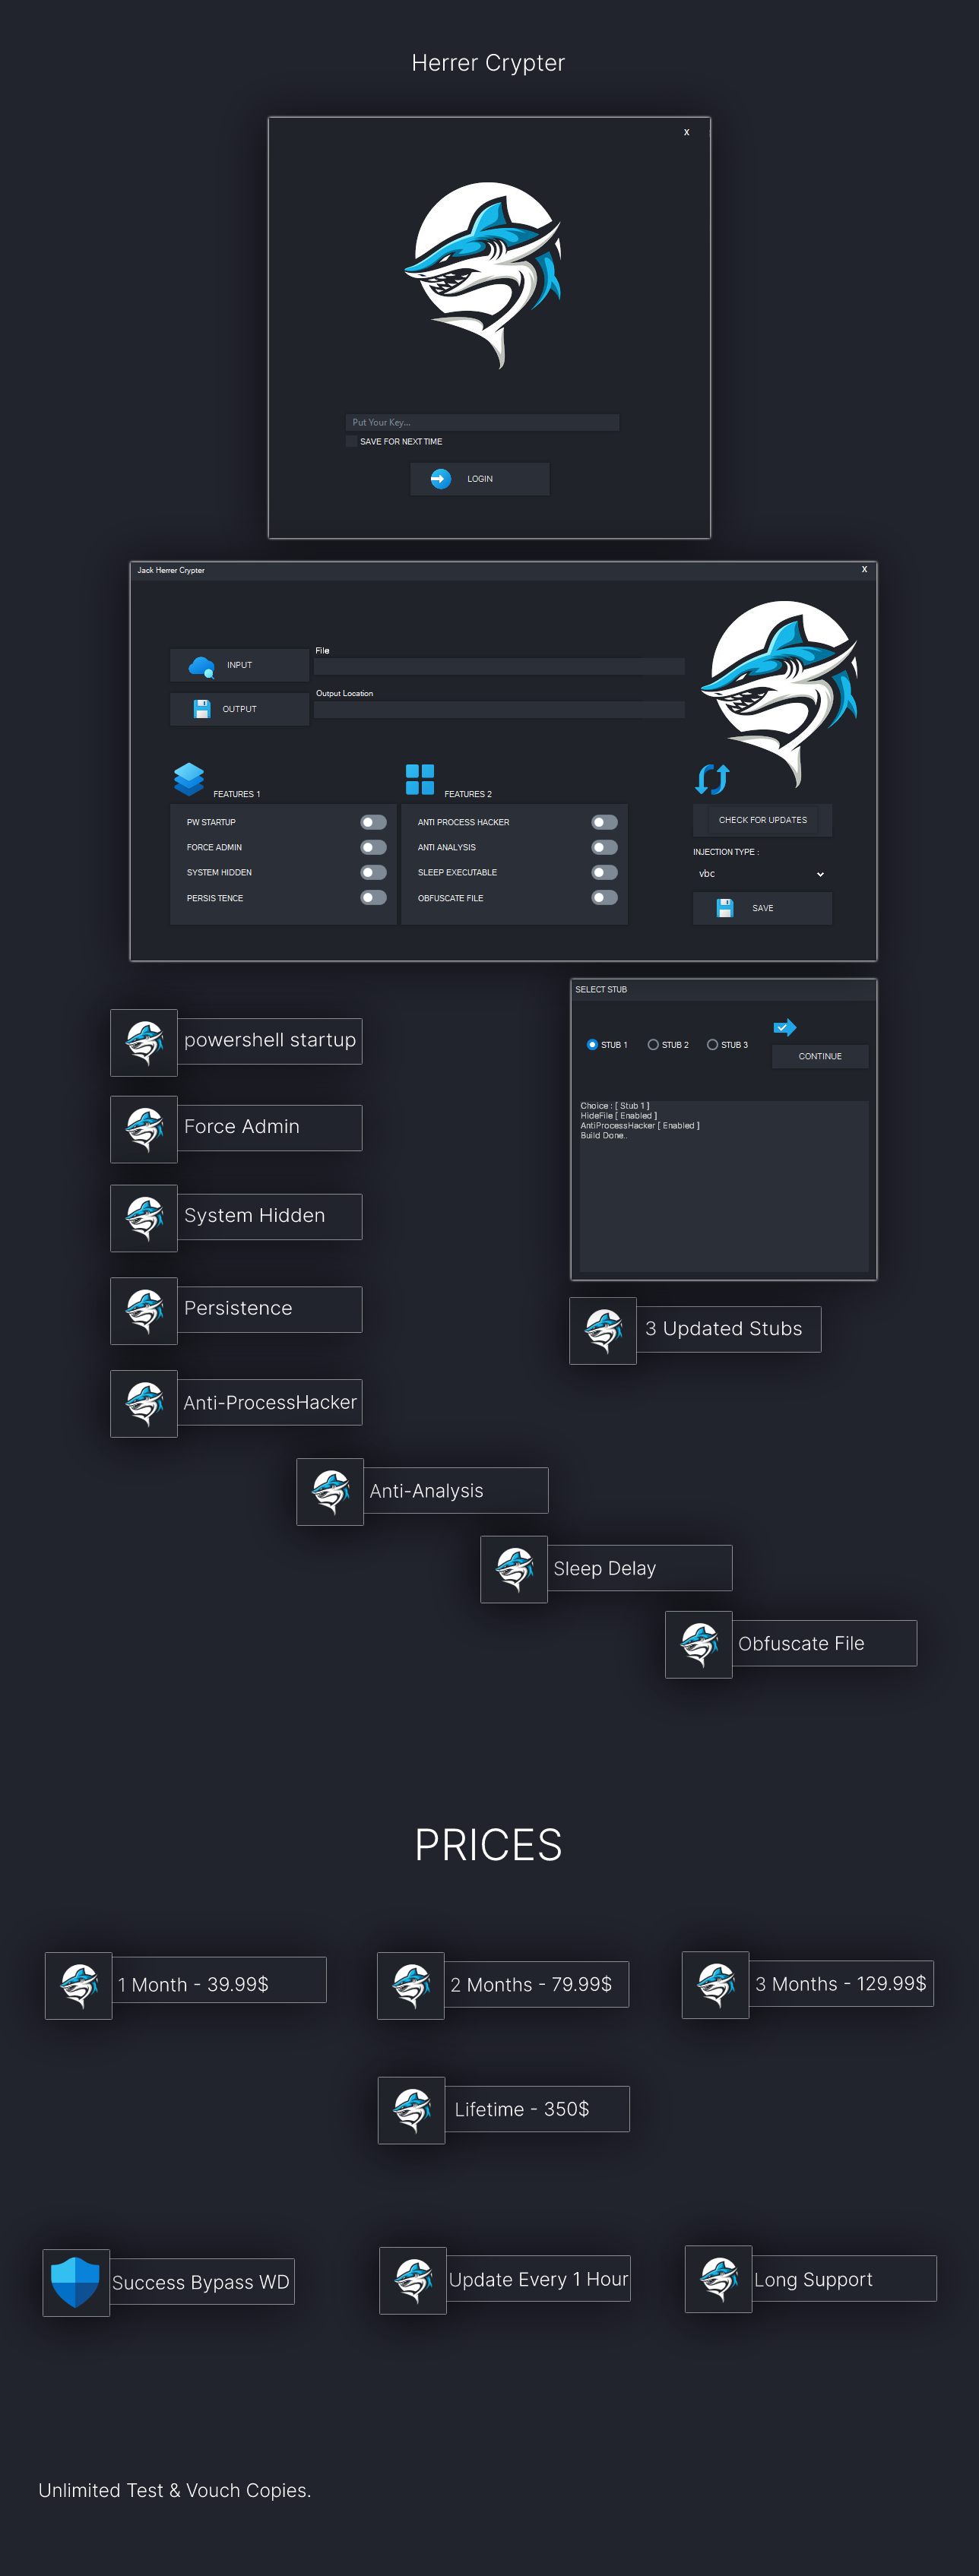Click the cloud search icon on the Input button
Image resolution: width=979 pixels, height=2576 pixels.
[201, 666]
